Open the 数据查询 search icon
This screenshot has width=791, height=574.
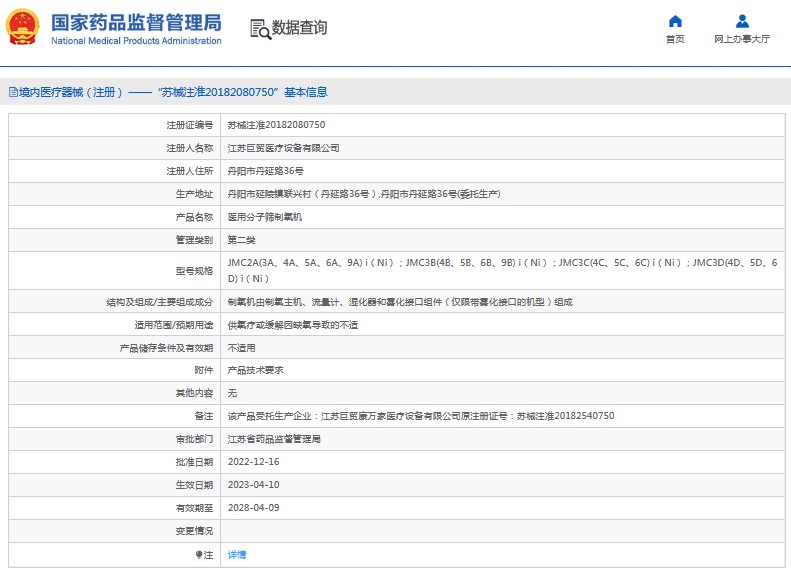coord(260,29)
